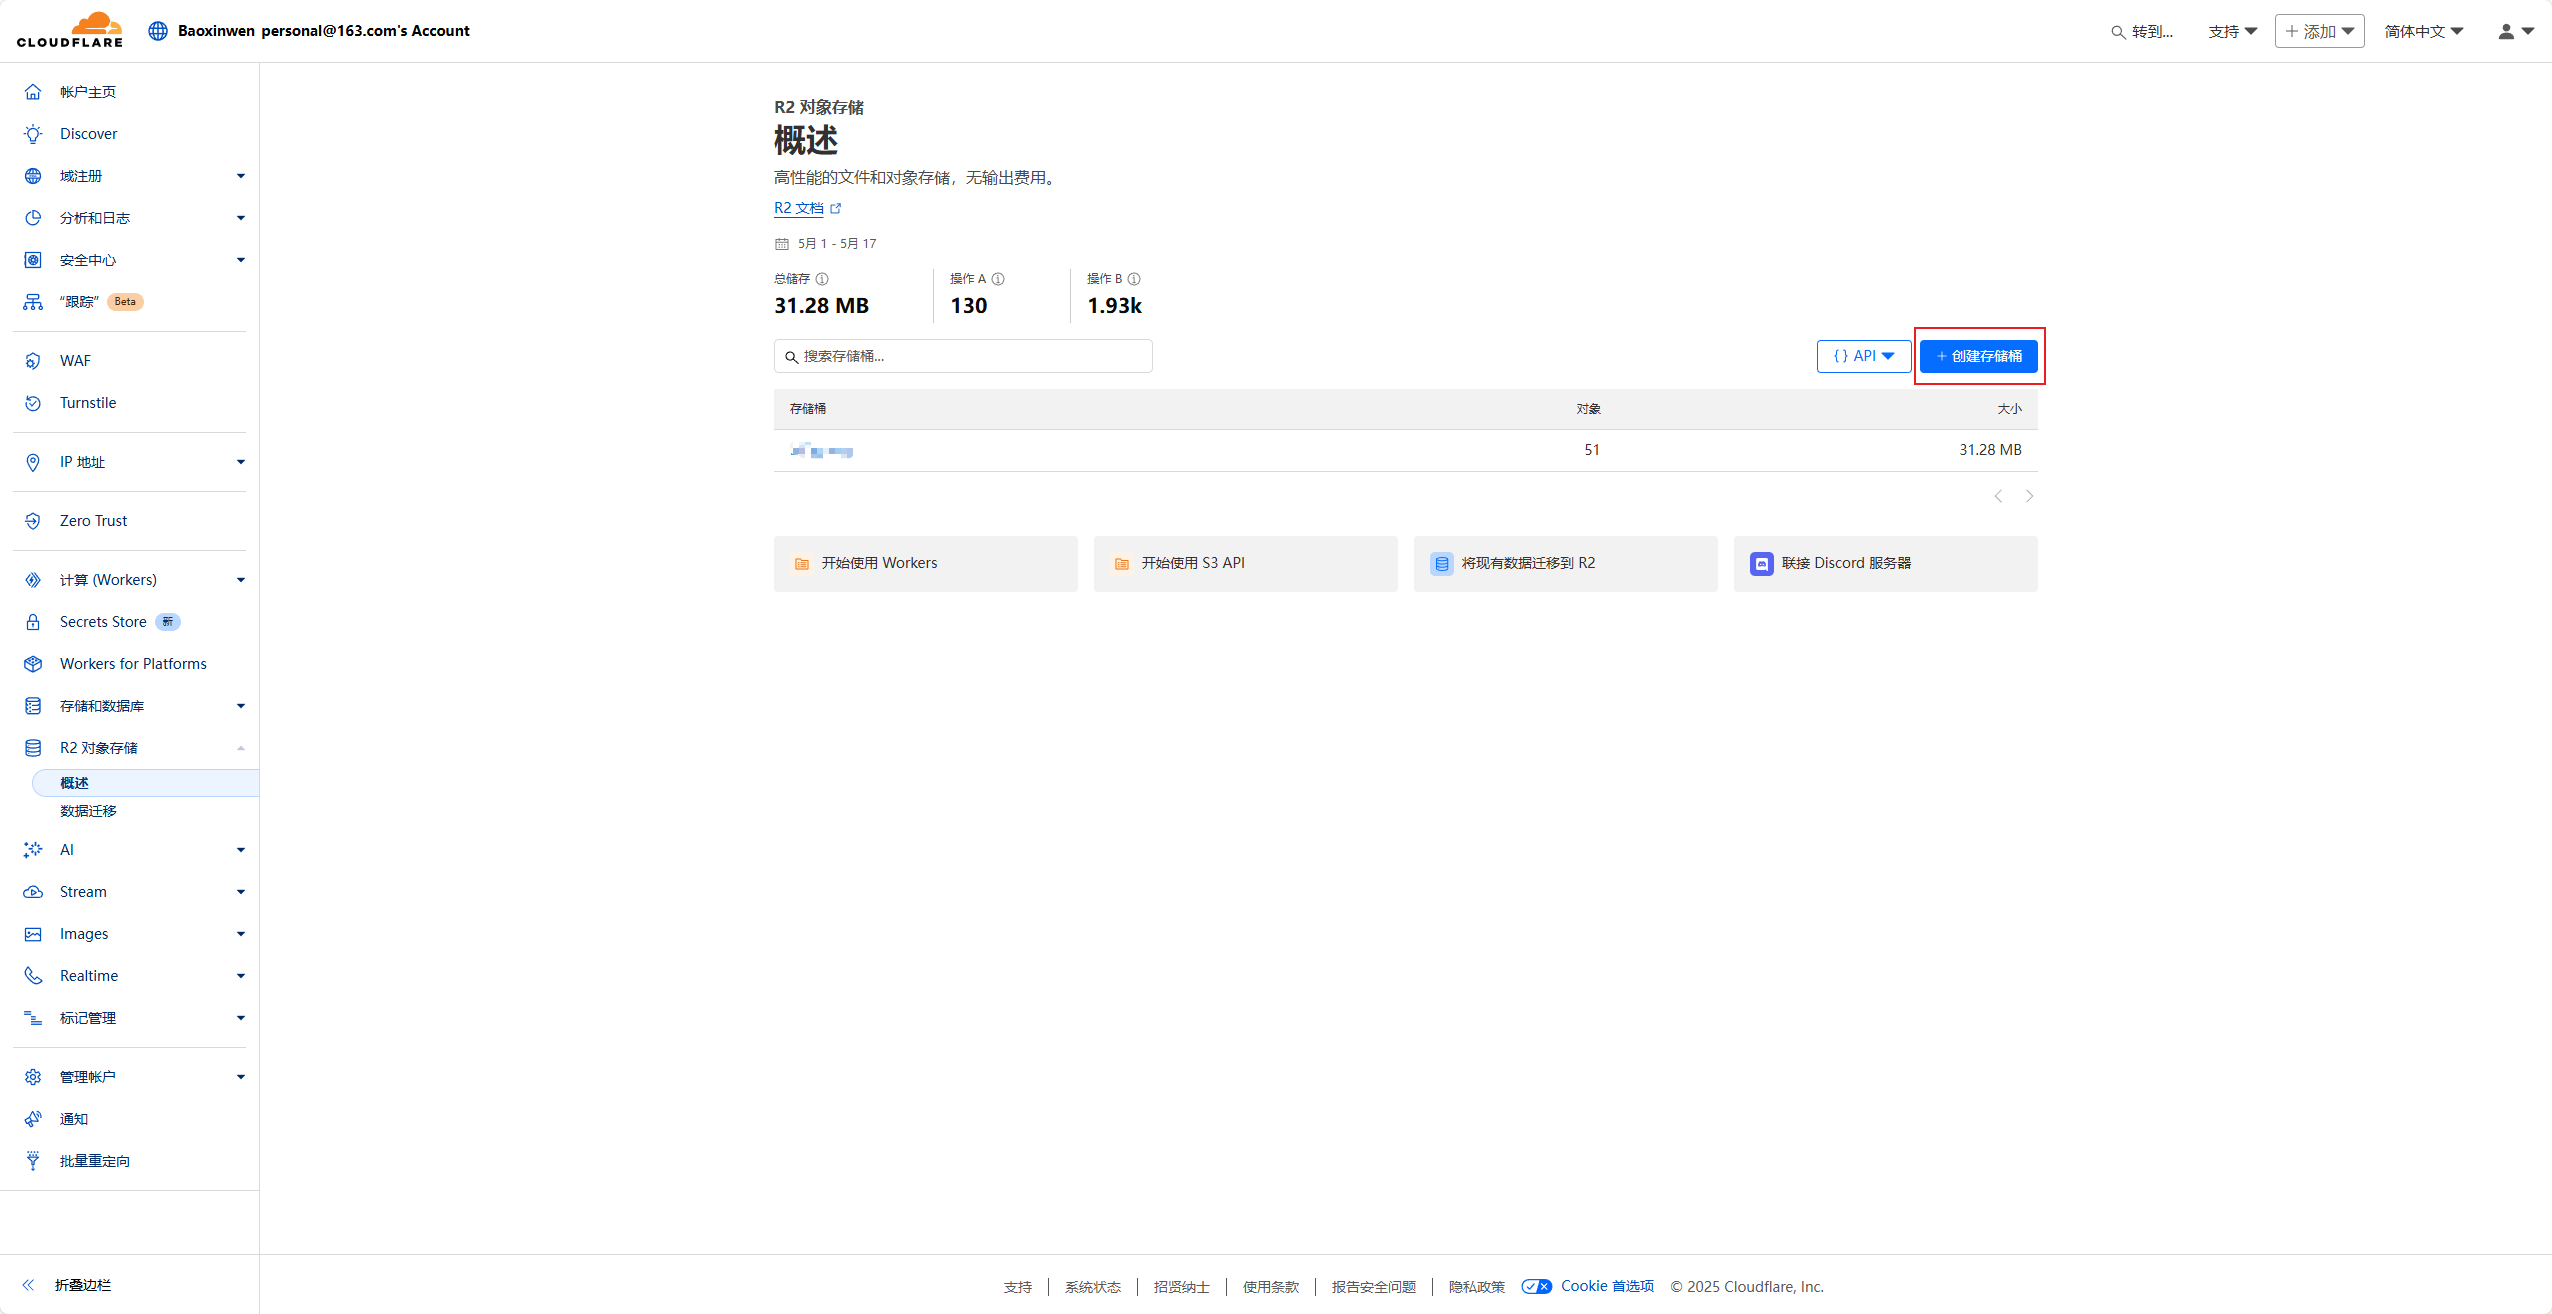Expand the 计算 (Workers) section
Viewport: 2552px width, 1314px height.
click(241, 580)
